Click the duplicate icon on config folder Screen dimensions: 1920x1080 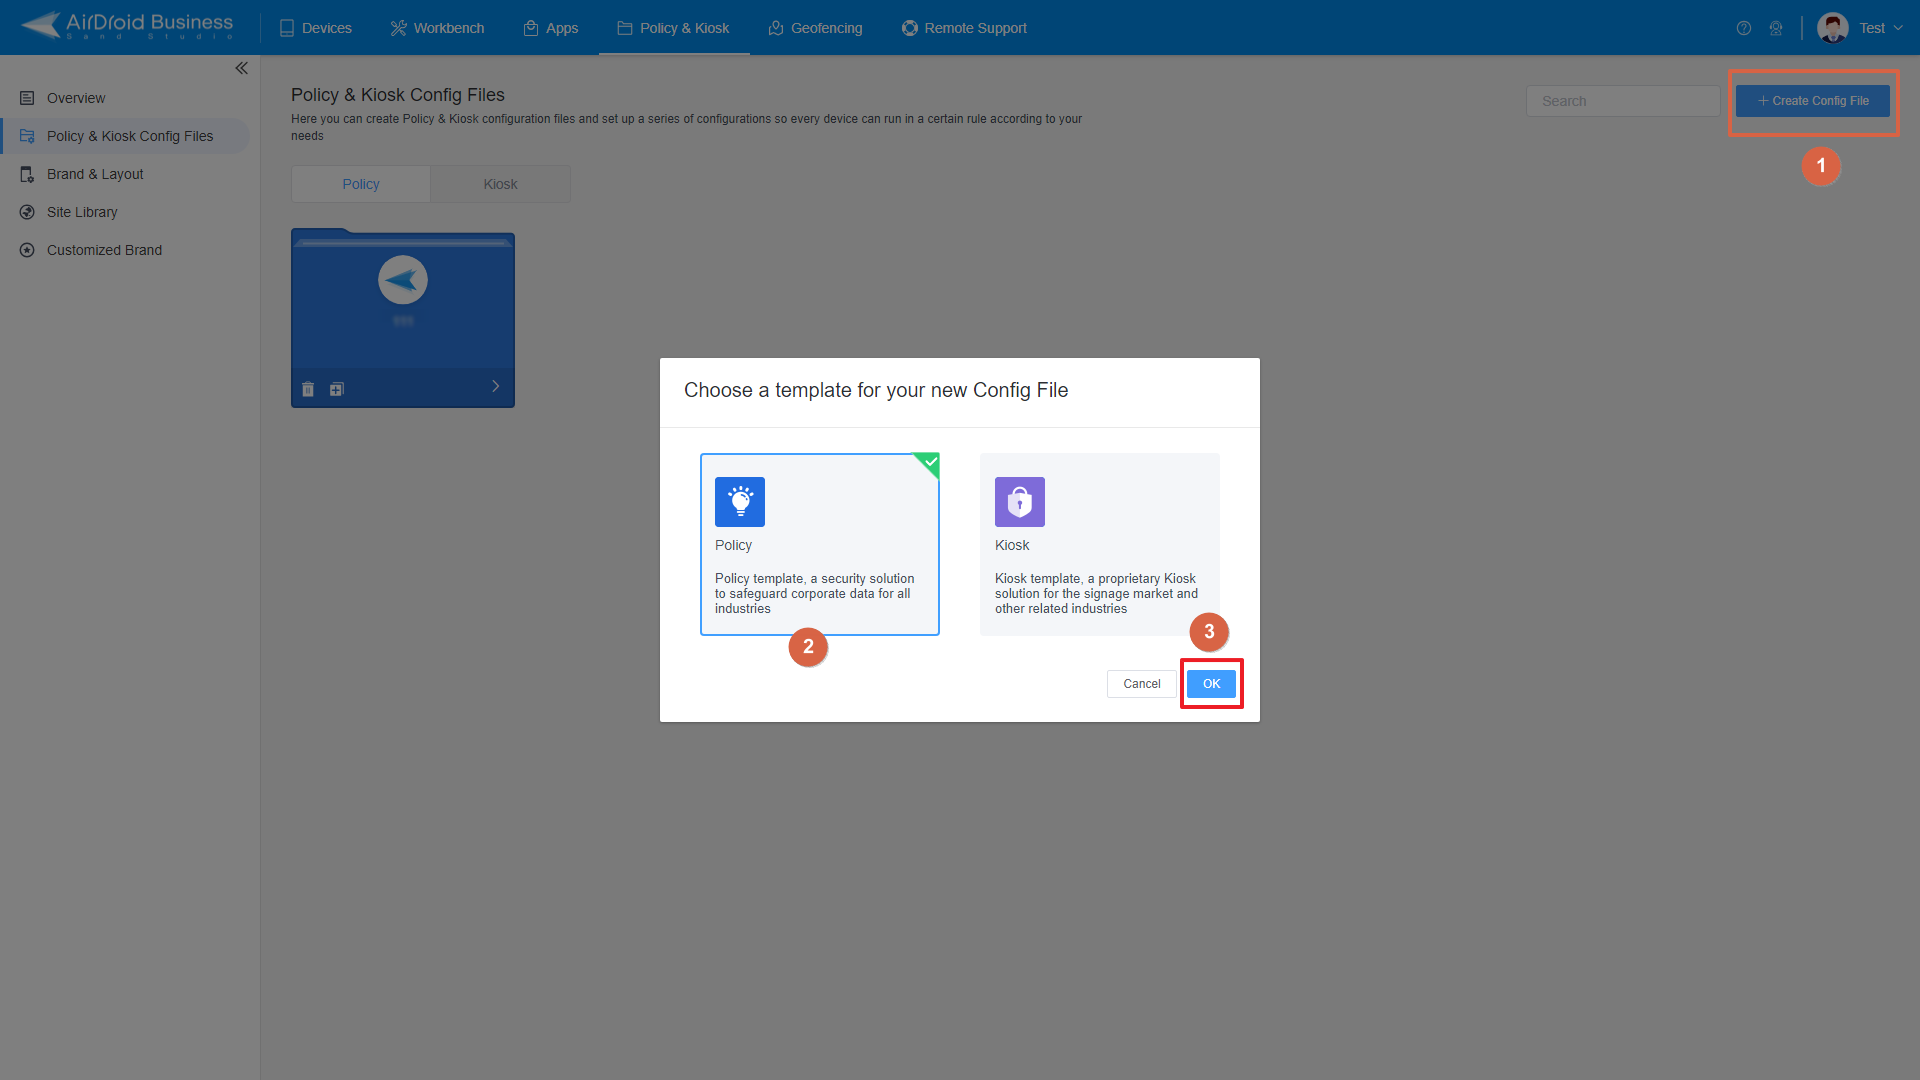coord(337,389)
